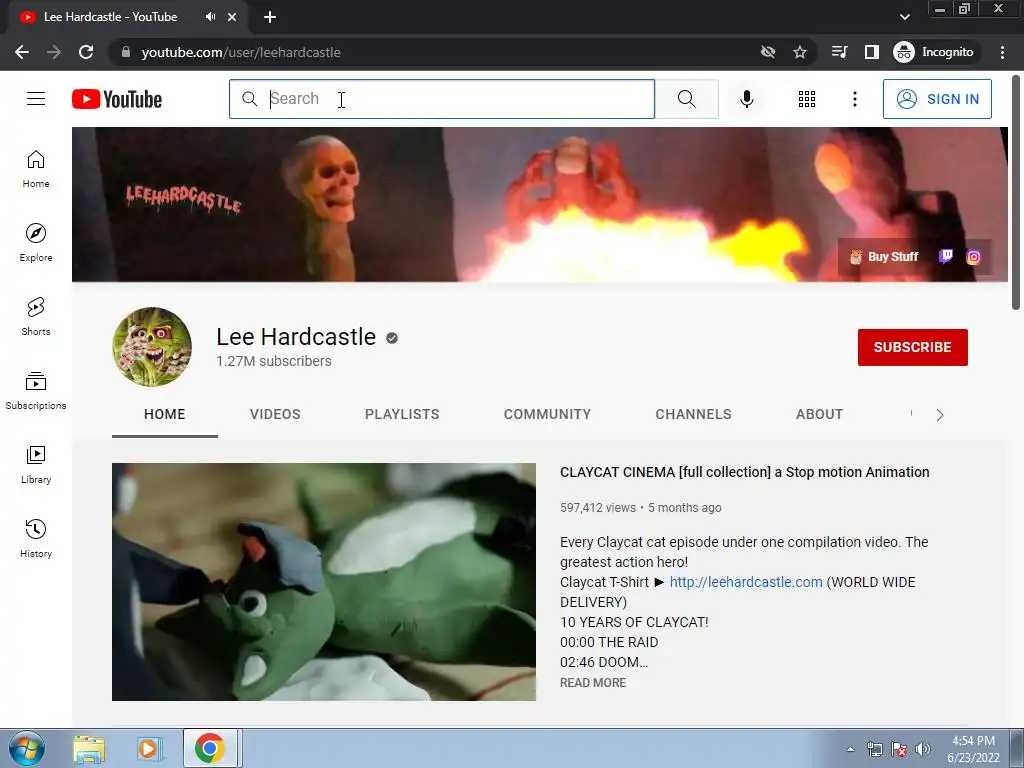The image size is (1024, 768).
Task: Open Chrome three-dot menu
Action: 1002,52
